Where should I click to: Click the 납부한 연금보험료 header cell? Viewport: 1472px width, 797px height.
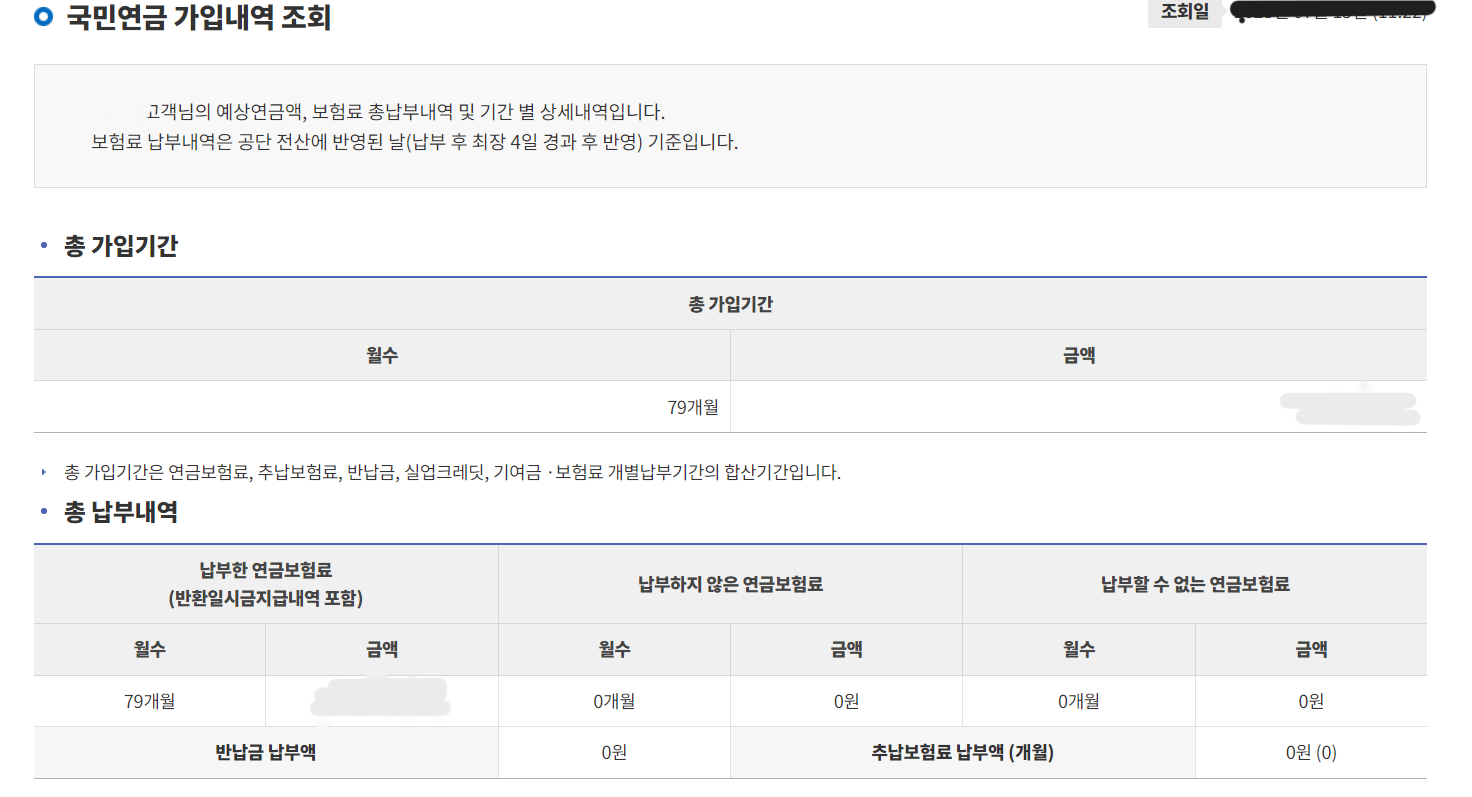pyautogui.click(x=266, y=584)
